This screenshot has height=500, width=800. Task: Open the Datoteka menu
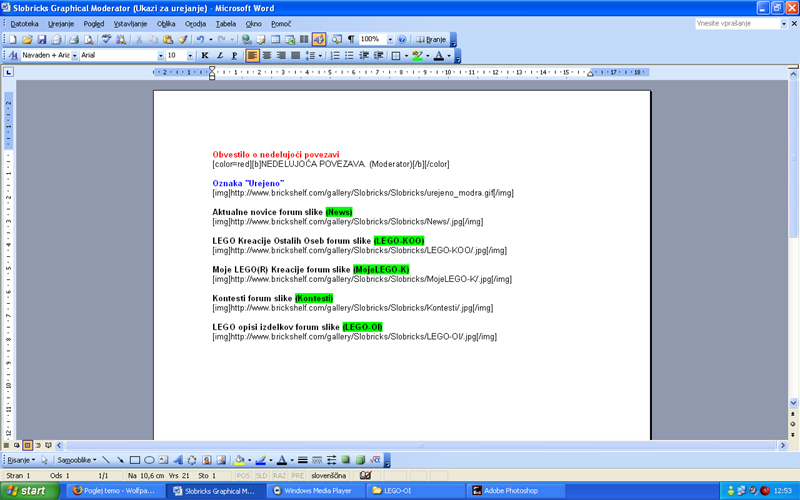click(24, 23)
